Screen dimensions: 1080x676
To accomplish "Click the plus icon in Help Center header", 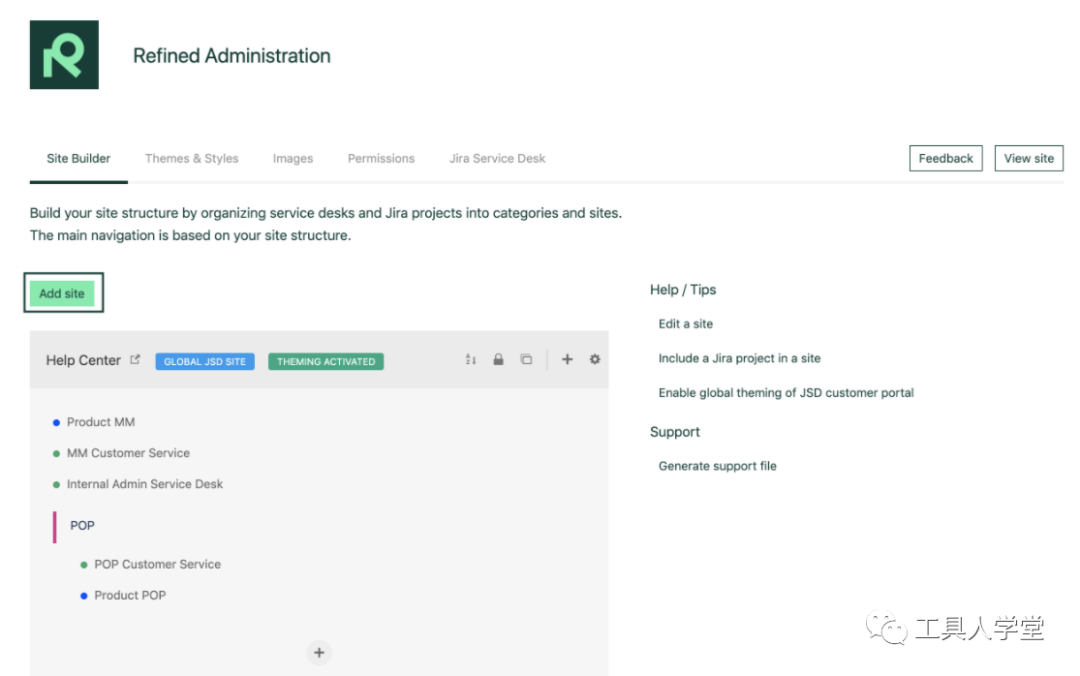I will pyautogui.click(x=567, y=359).
